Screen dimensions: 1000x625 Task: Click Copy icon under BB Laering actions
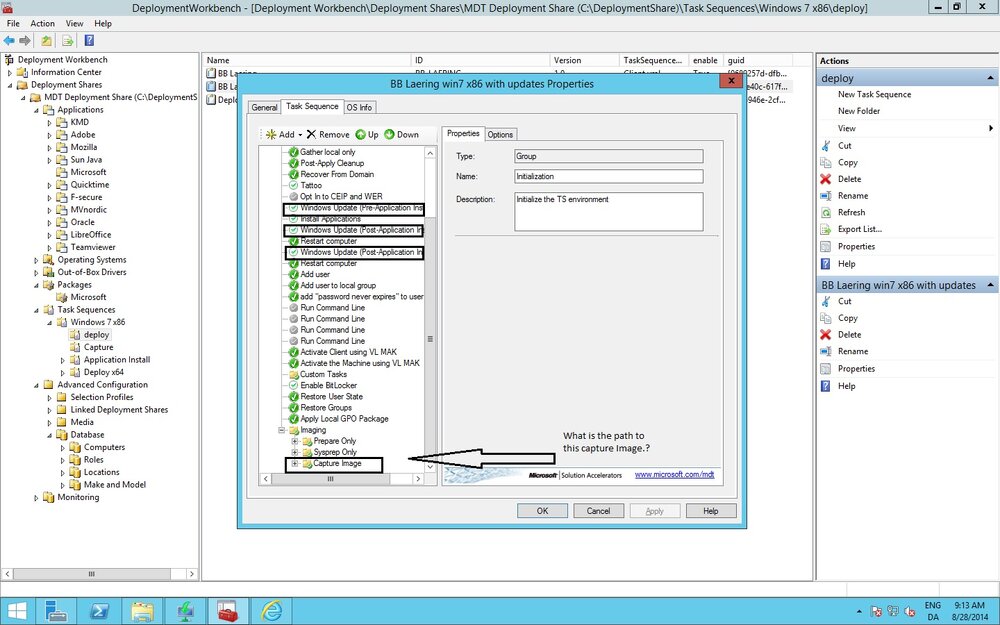pos(826,318)
